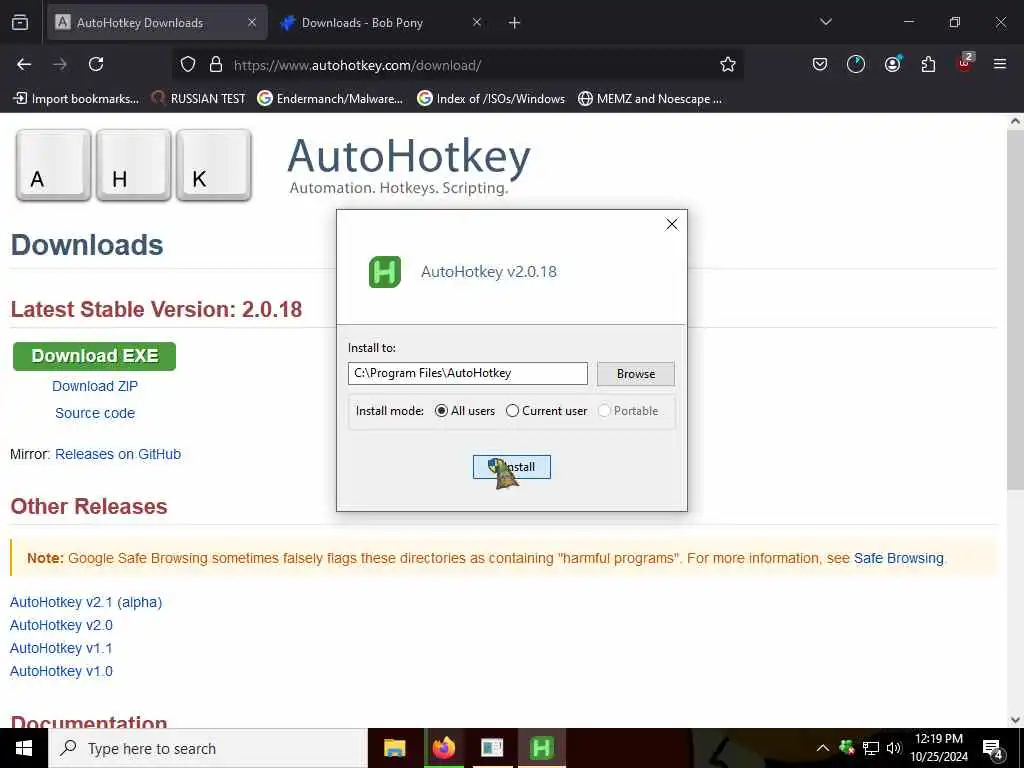Show site security padlock info

pos(216,64)
